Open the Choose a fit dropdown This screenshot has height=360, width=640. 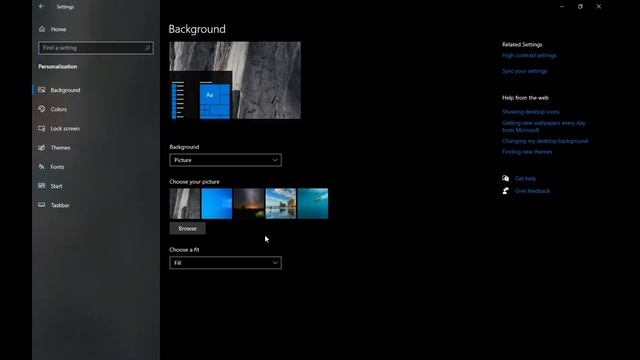pyautogui.click(x=225, y=263)
